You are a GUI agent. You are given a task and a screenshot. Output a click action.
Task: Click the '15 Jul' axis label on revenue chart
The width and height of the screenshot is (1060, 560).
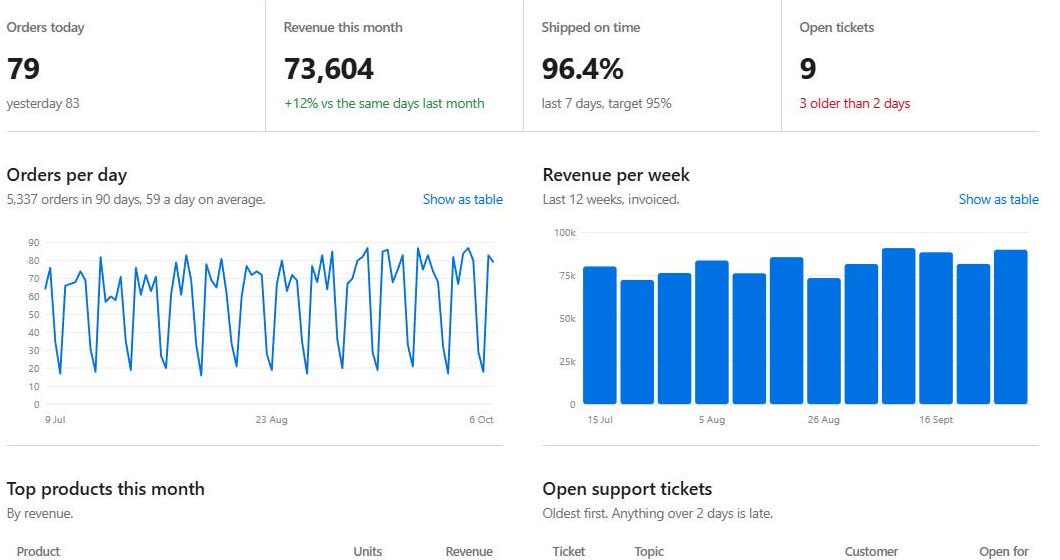coord(600,420)
